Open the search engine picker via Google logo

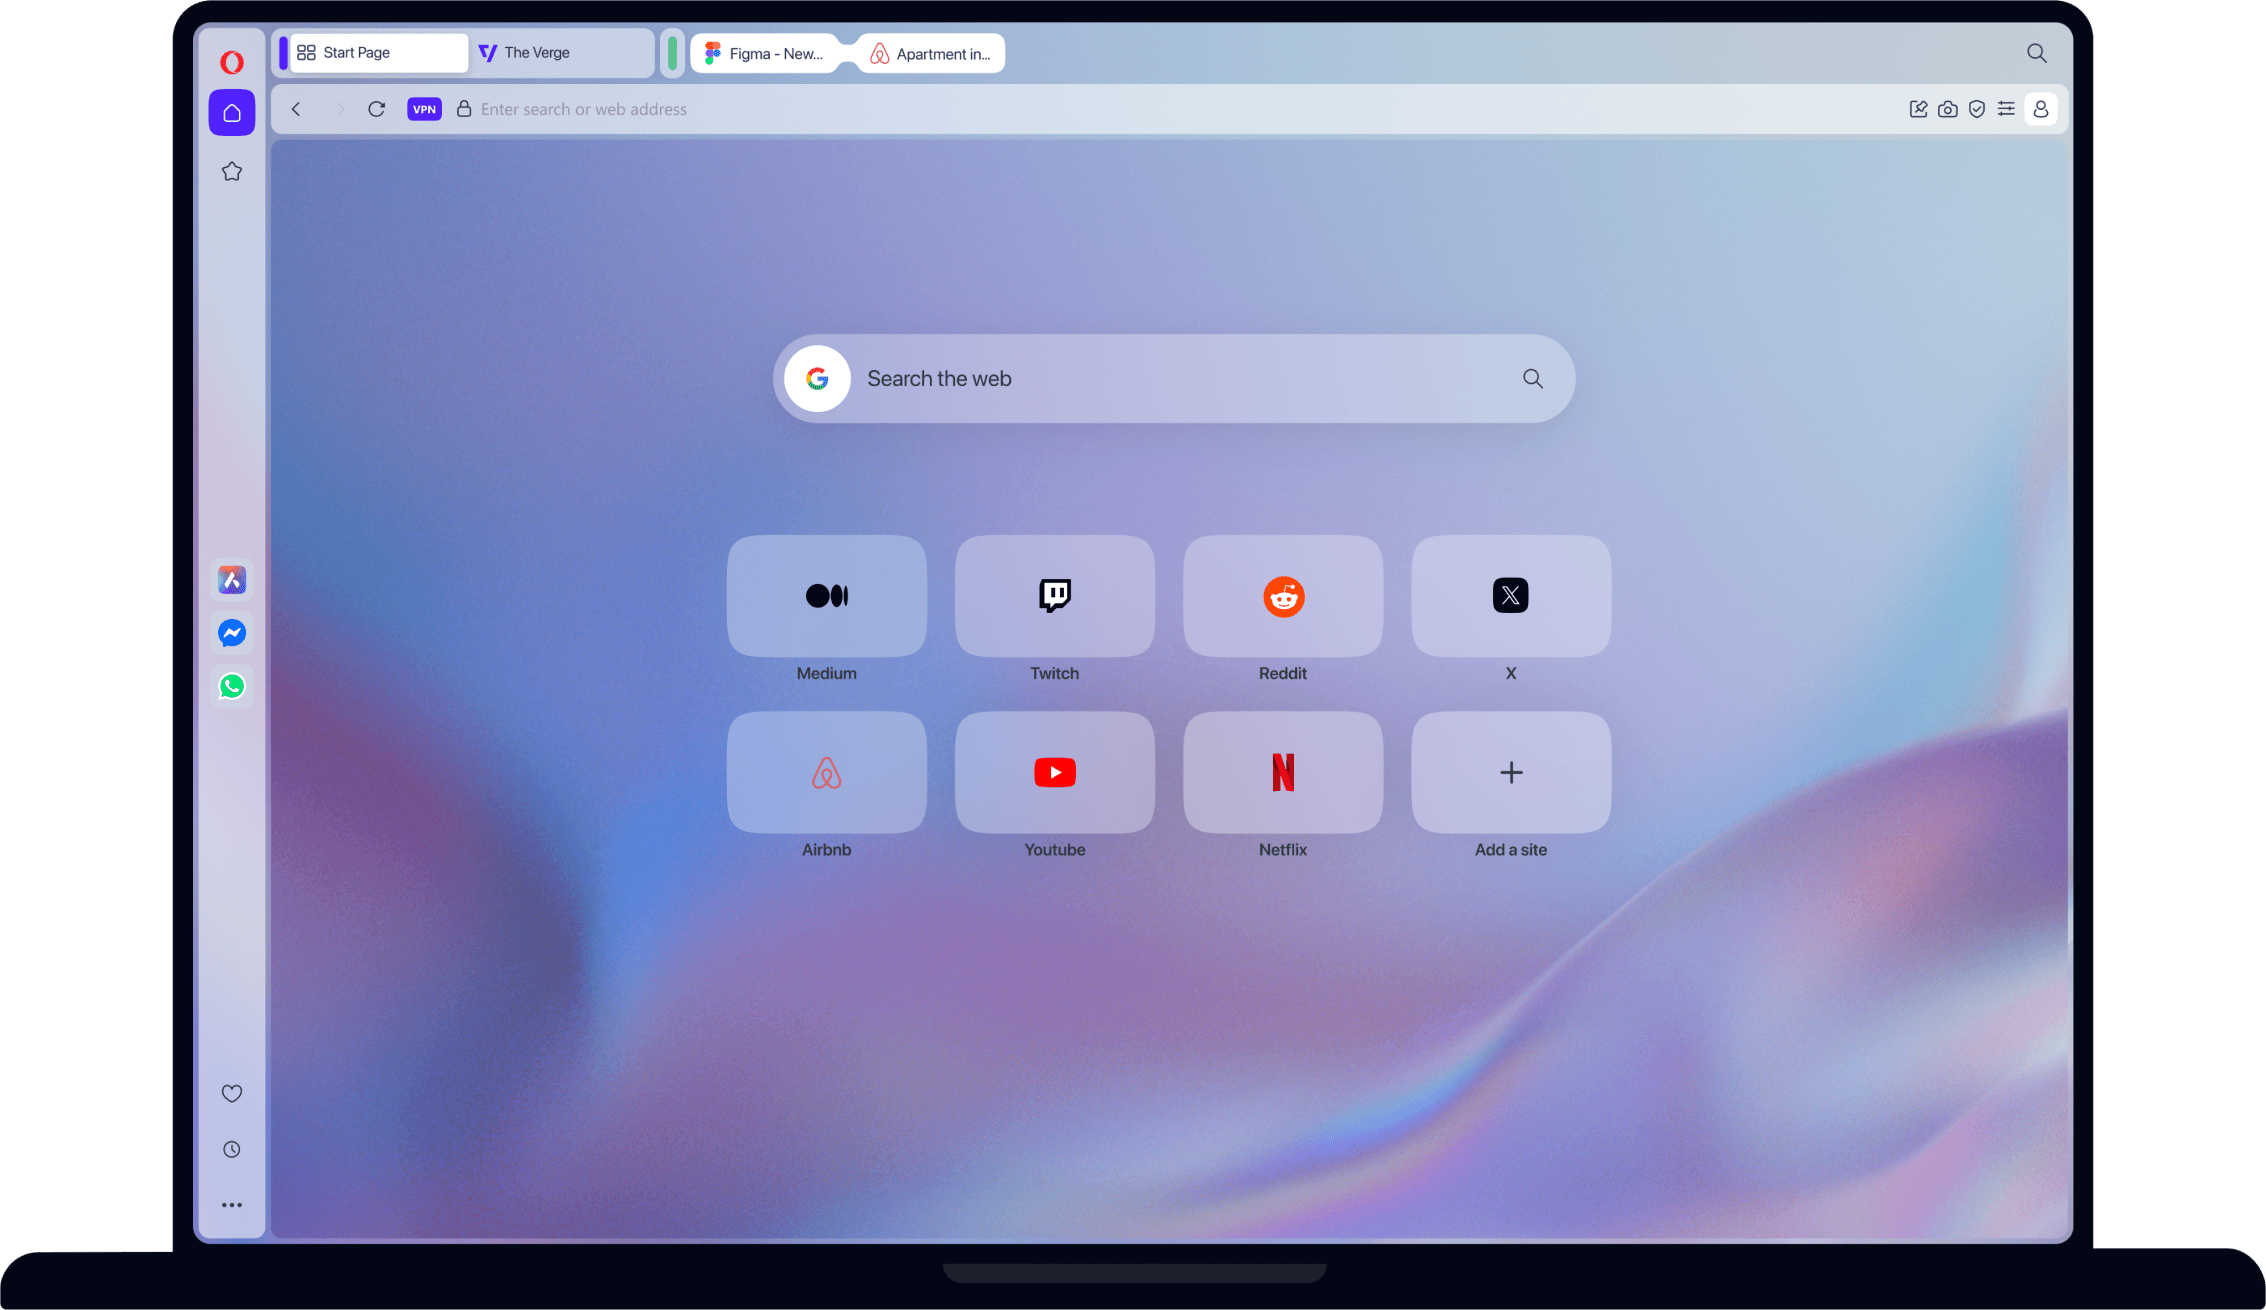[x=818, y=378]
